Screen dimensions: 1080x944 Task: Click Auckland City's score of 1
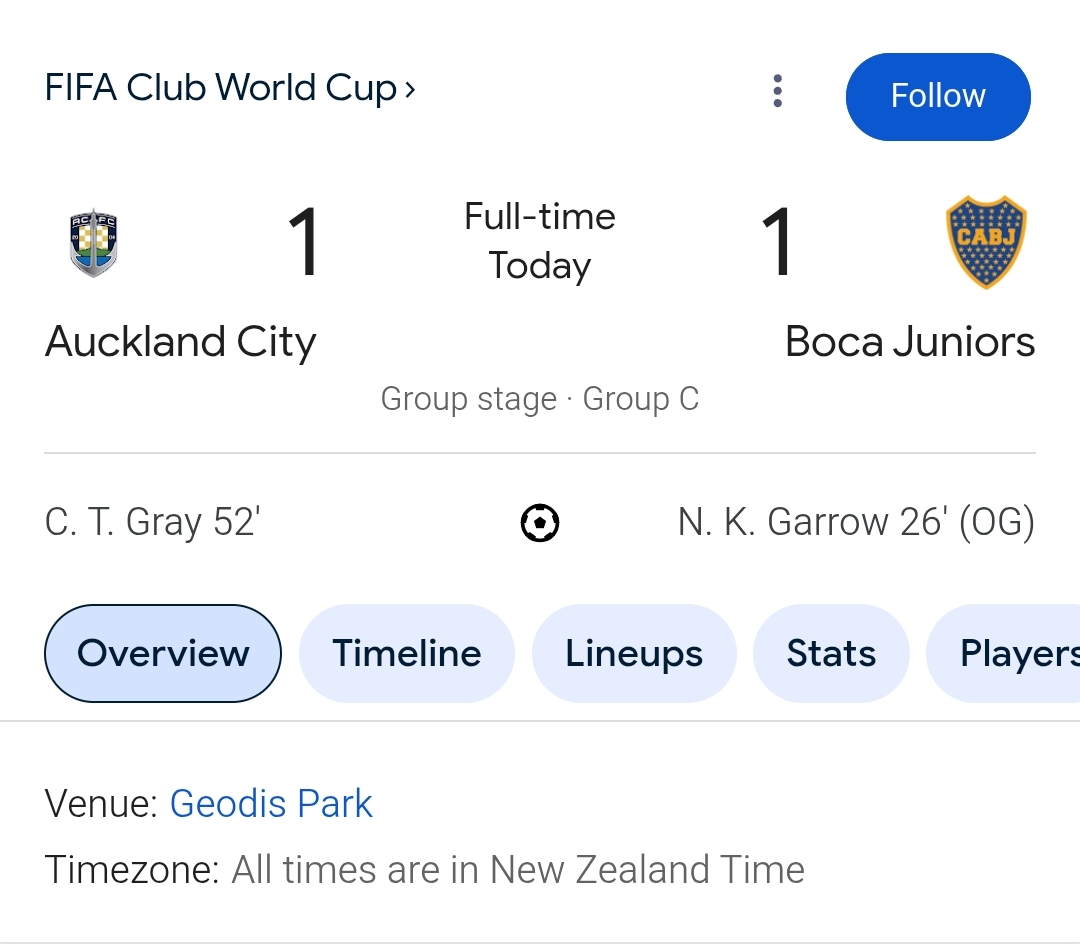(304, 242)
